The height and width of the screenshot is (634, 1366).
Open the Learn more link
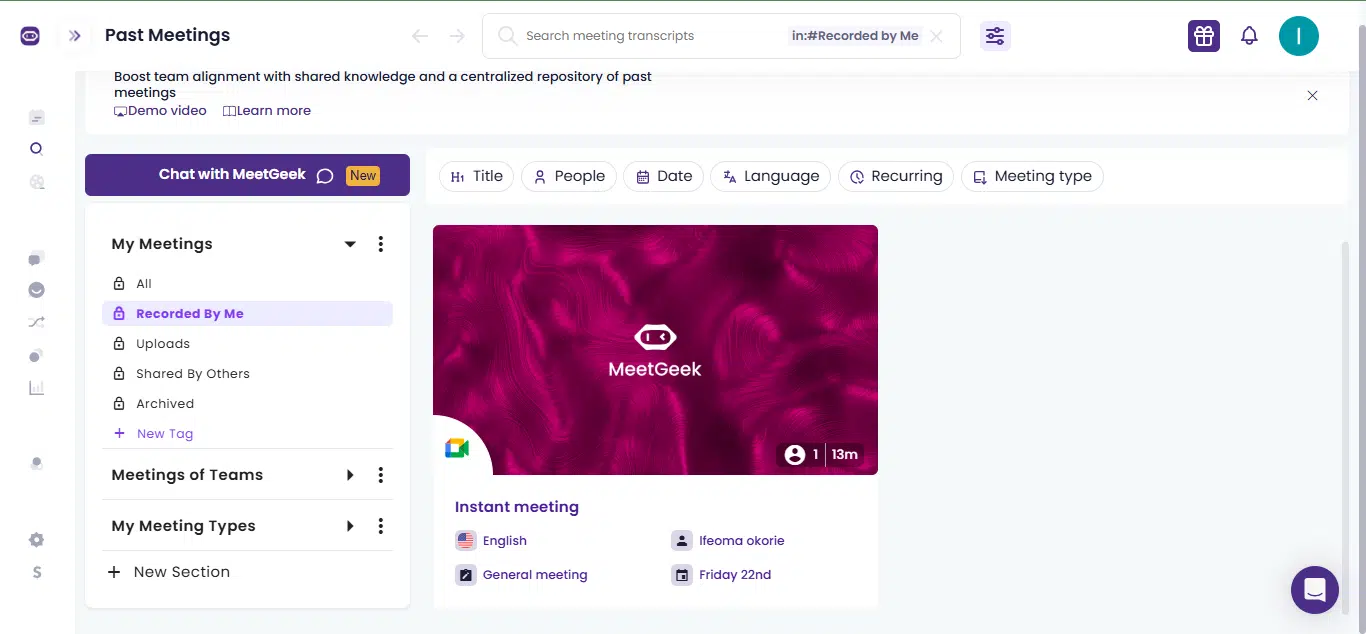click(267, 111)
